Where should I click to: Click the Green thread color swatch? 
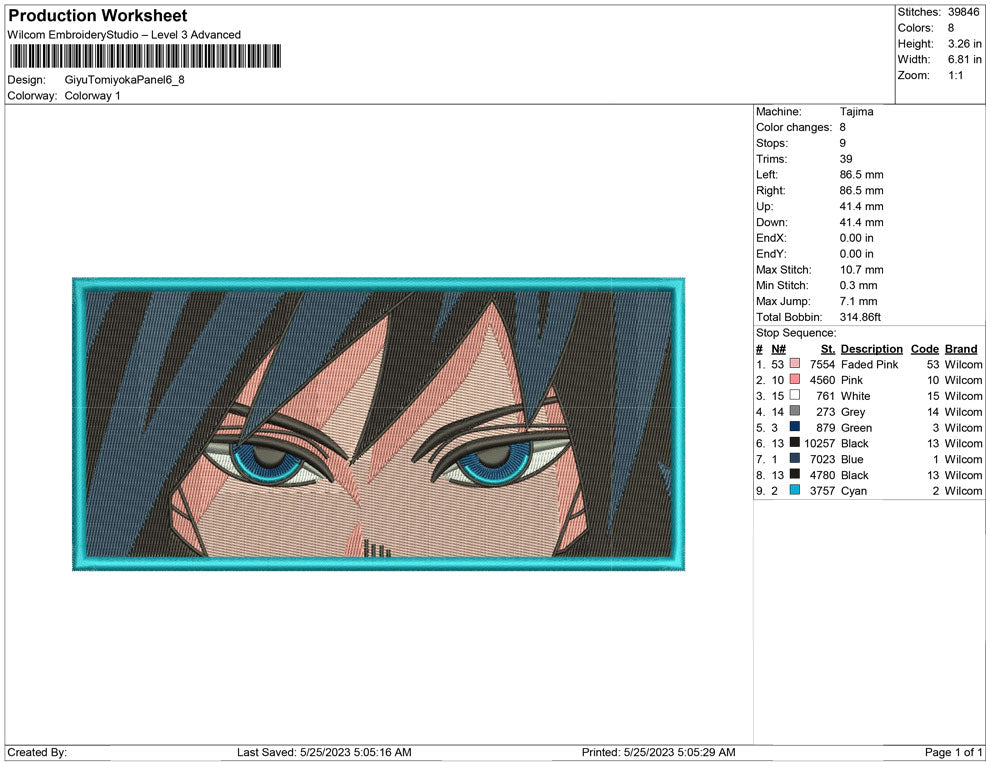[795, 427]
